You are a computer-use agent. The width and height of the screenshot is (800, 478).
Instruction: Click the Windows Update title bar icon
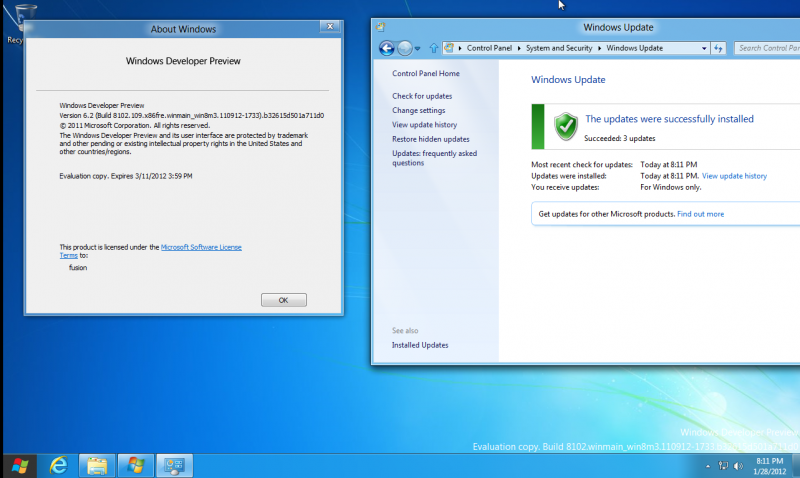tap(380, 27)
